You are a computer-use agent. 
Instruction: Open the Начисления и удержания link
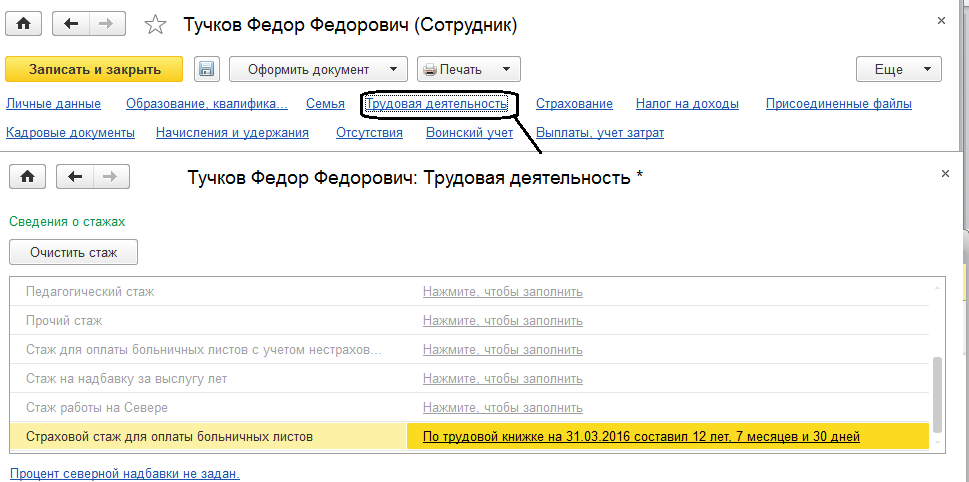click(x=232, y=132)
